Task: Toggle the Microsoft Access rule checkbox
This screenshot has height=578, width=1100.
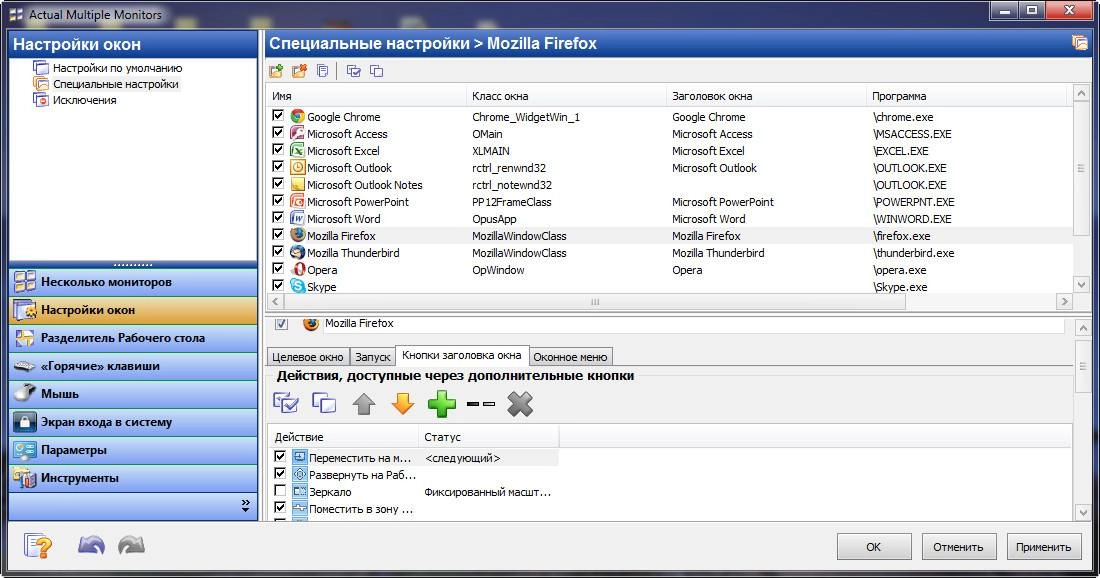Action: tap(278, 133)
